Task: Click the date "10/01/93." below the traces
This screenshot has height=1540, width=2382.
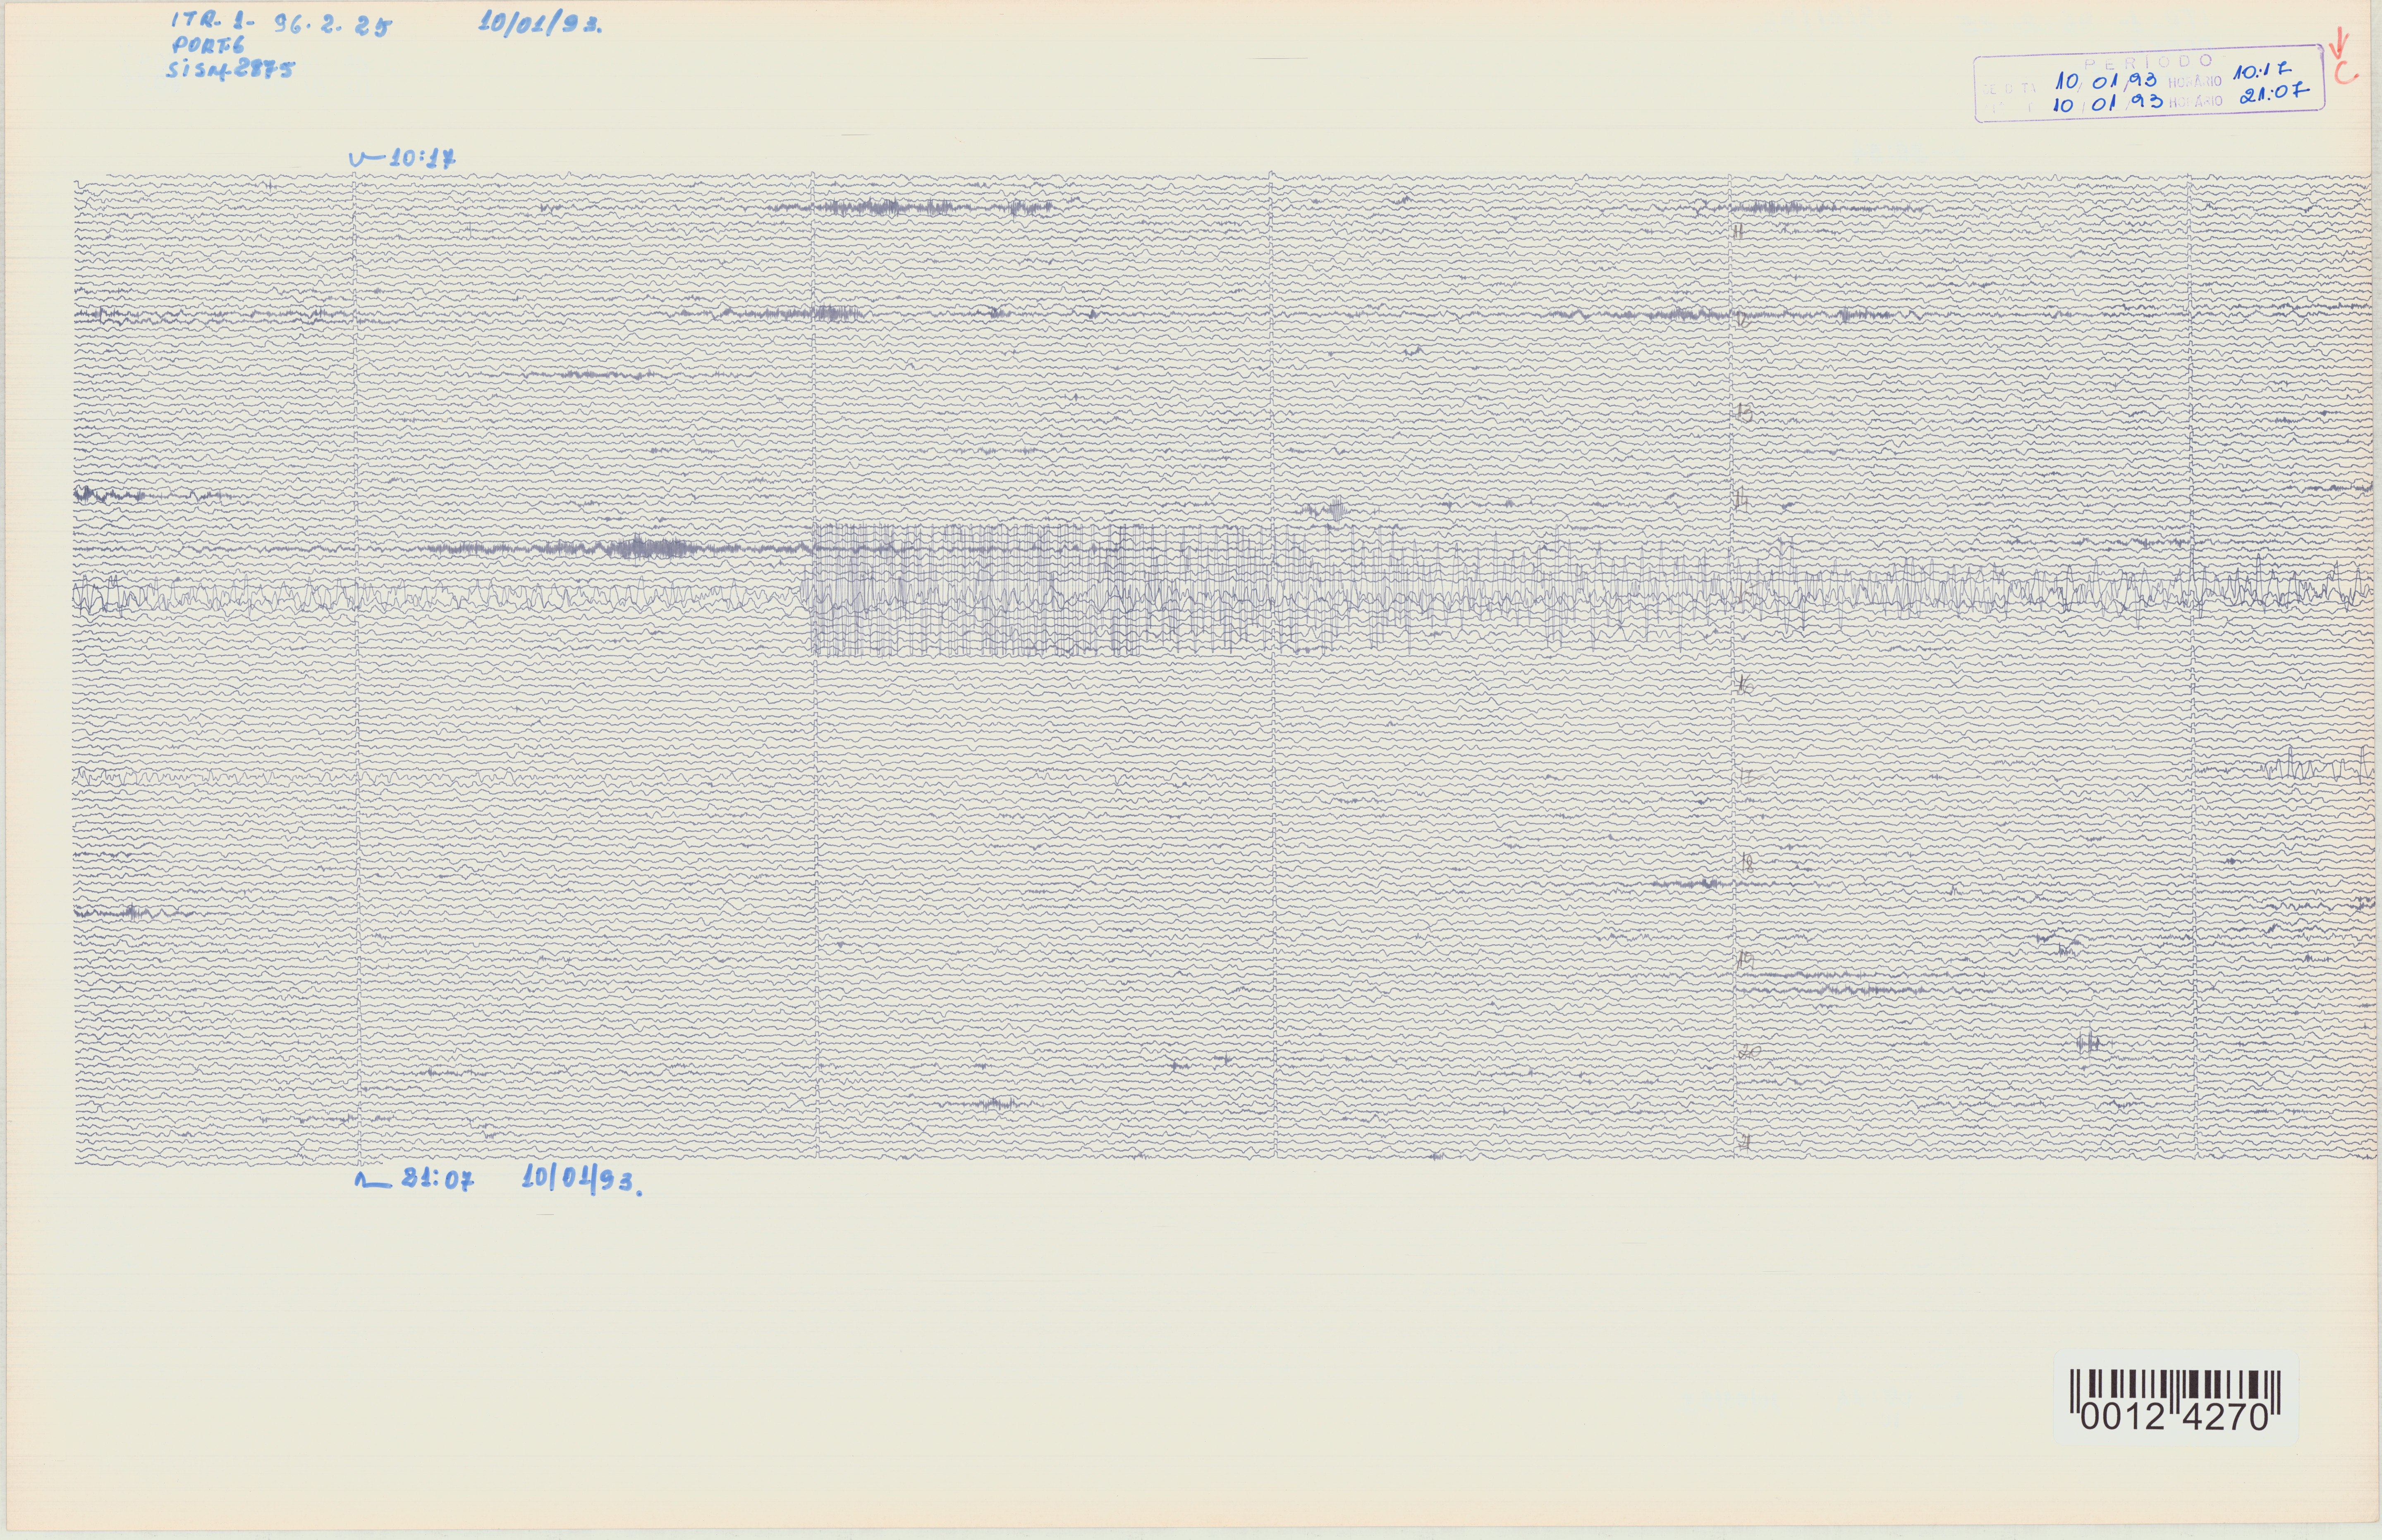Action: [582, 1179]
